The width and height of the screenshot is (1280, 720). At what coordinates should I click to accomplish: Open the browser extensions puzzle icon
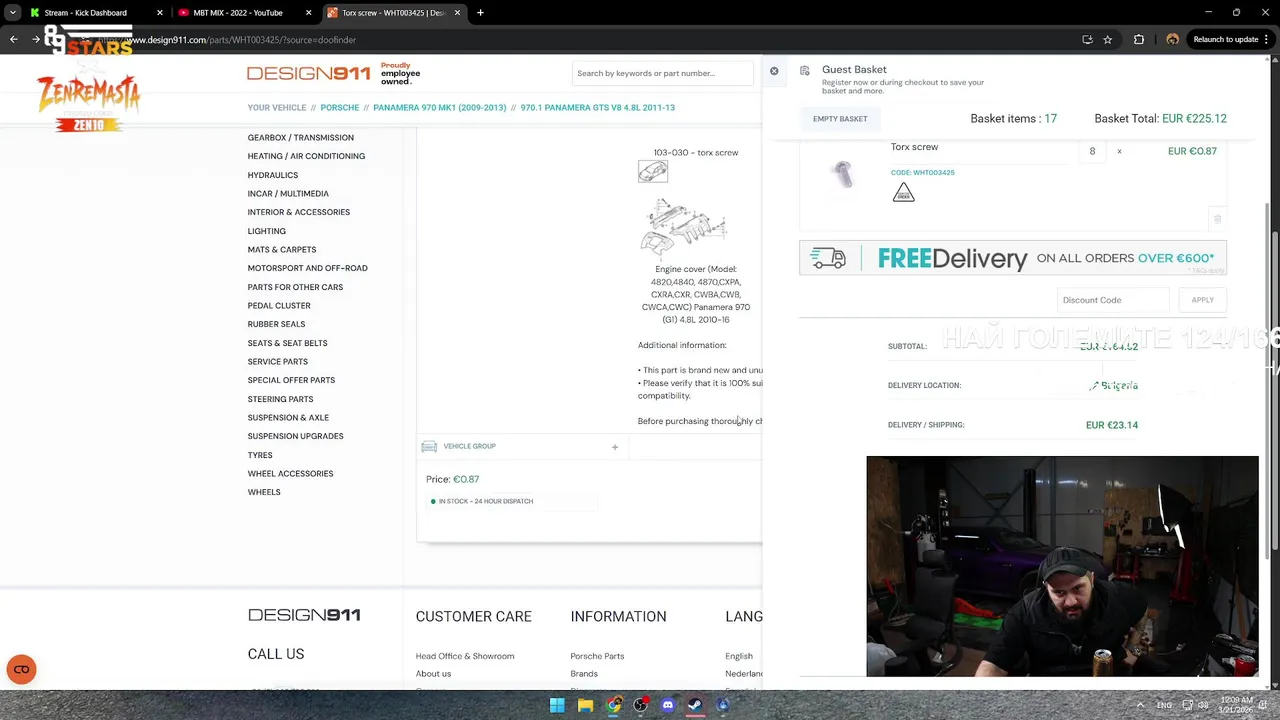[x=1139, y=40]
